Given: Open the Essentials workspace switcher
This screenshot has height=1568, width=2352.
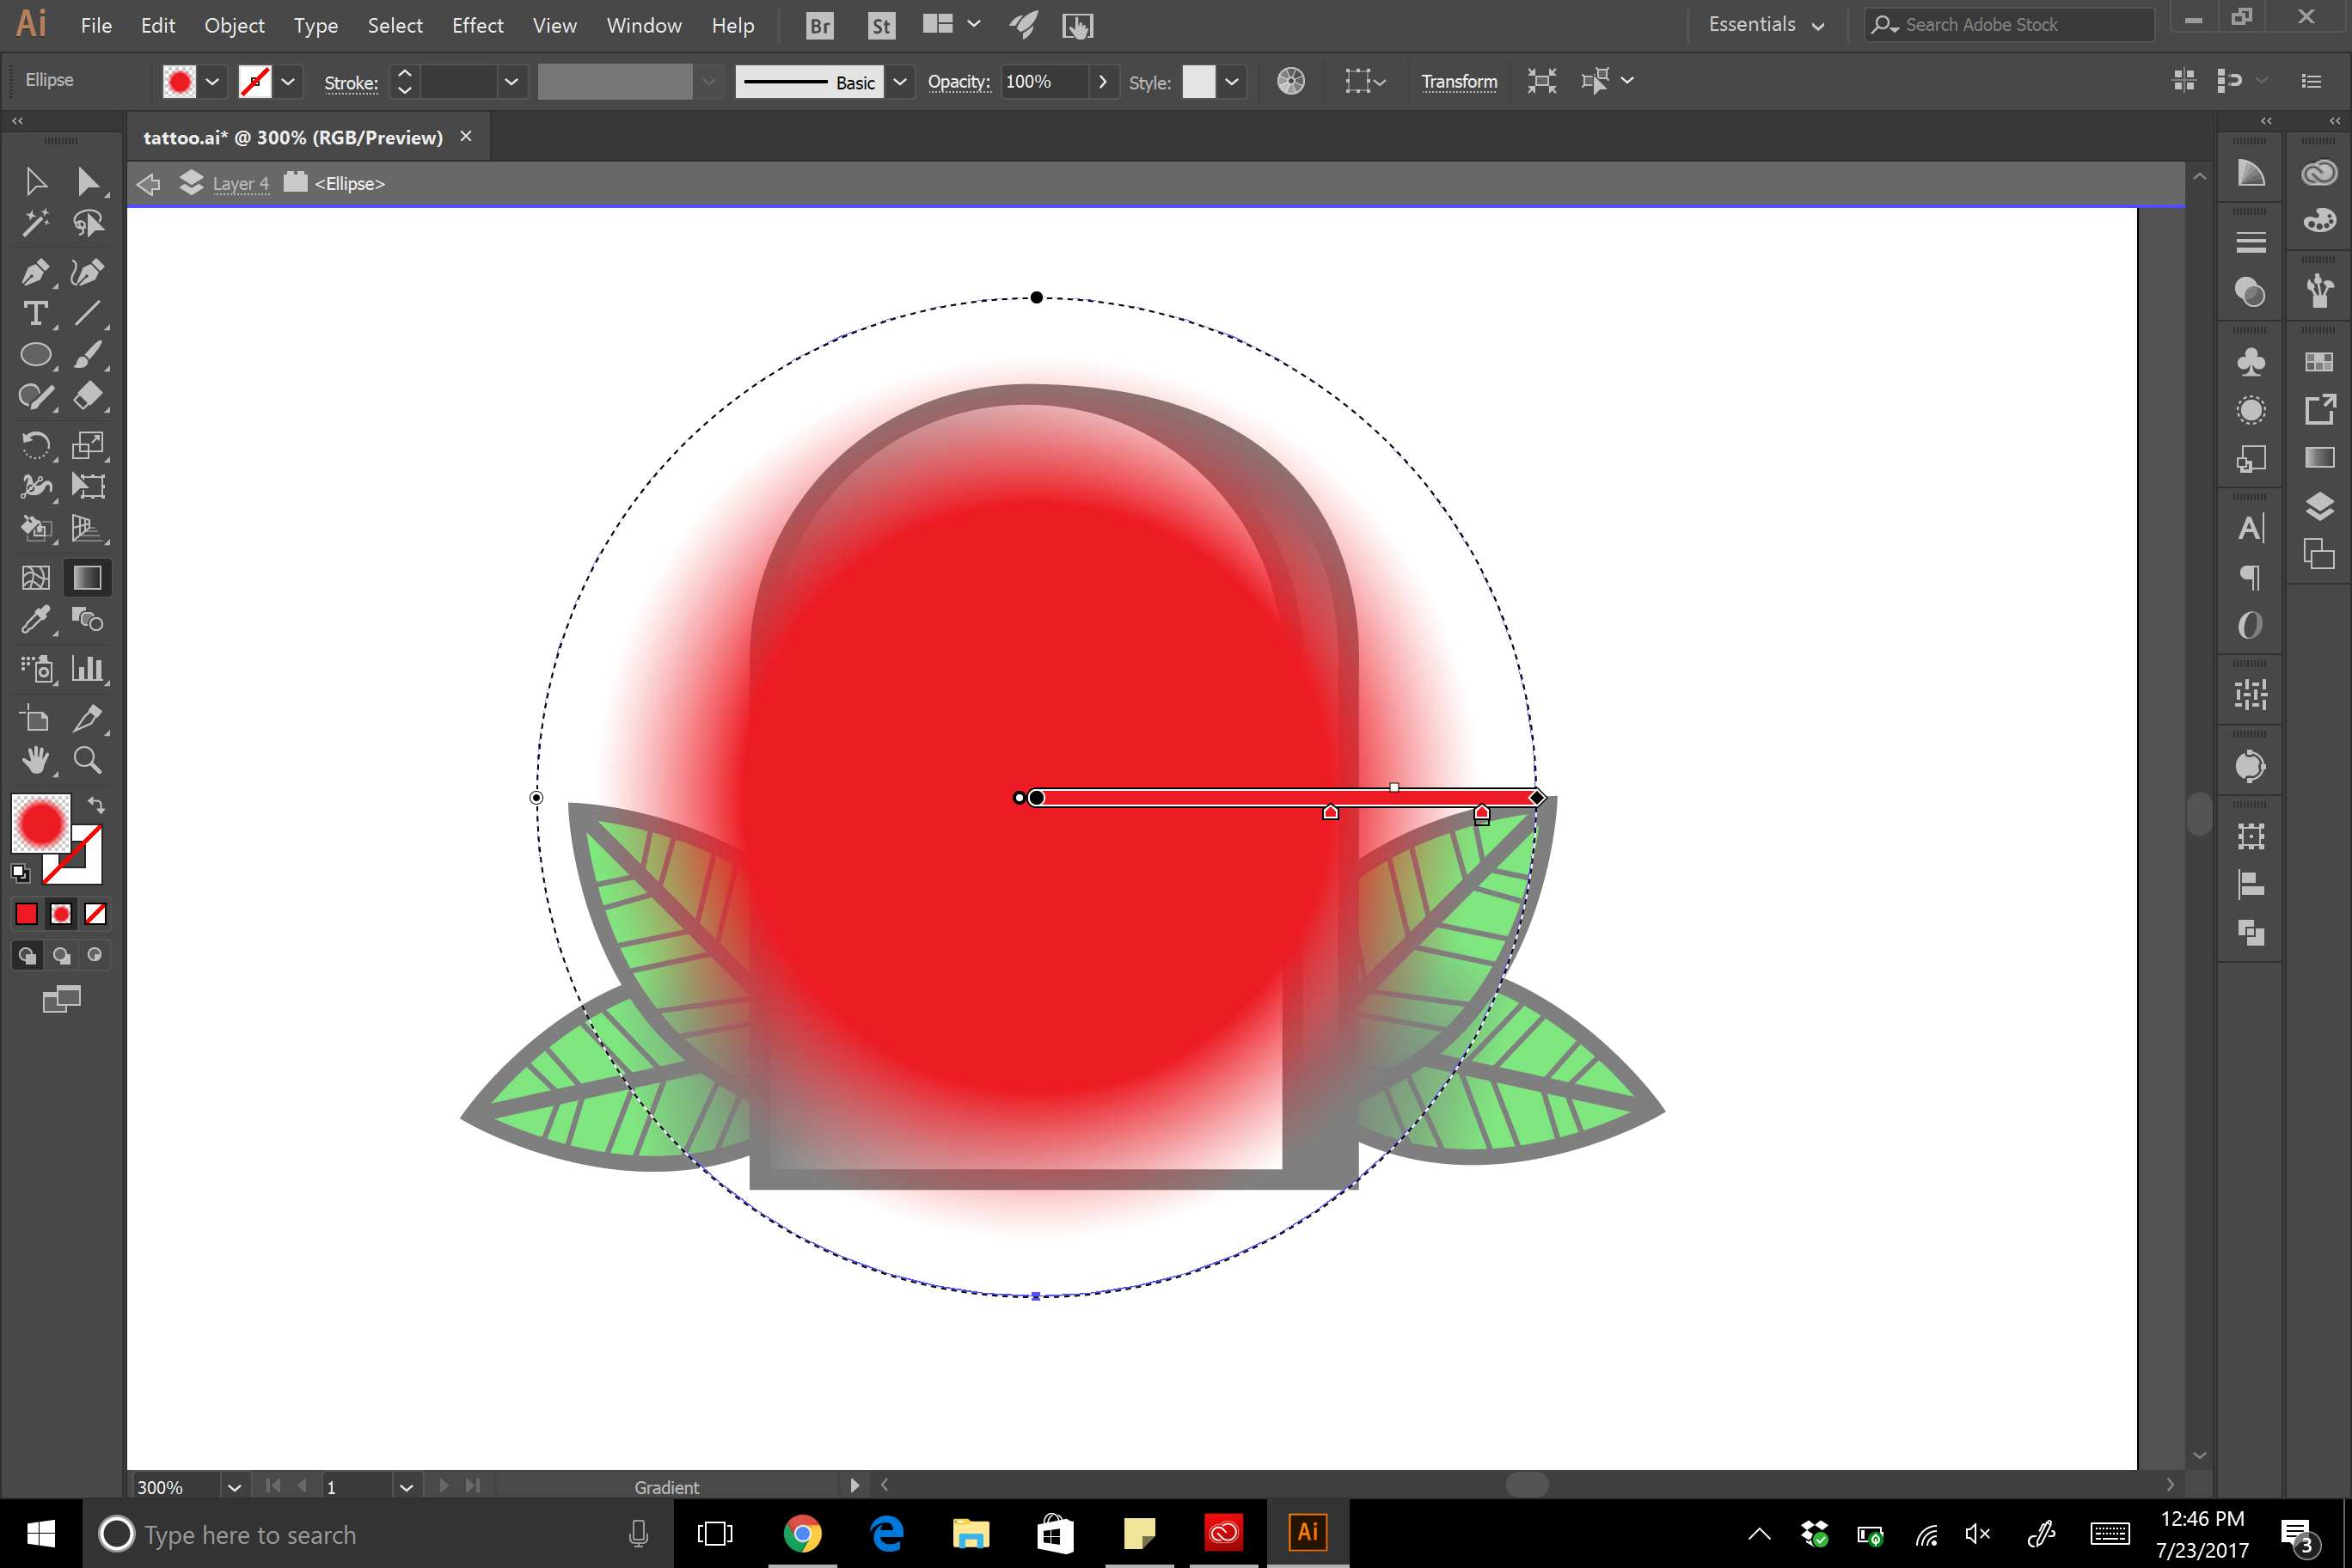Looking at the screenshot, I should (1766, 25).
